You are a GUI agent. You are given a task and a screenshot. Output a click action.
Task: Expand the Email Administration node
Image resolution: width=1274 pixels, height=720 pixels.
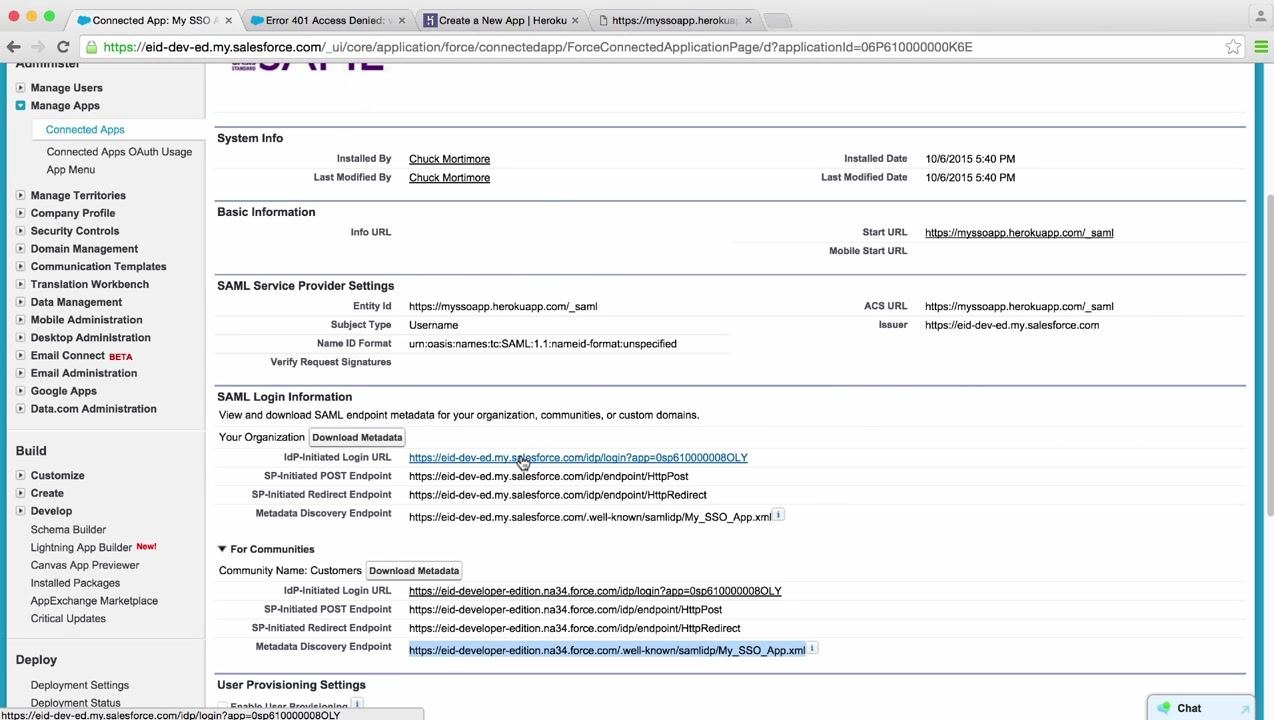point(20,373)
